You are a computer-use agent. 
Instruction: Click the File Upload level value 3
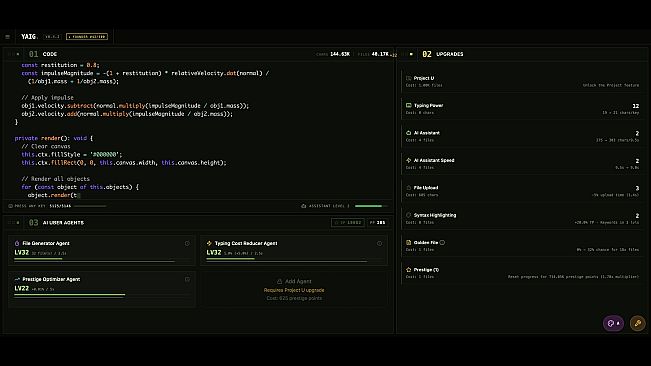click(x=637, y=188)
